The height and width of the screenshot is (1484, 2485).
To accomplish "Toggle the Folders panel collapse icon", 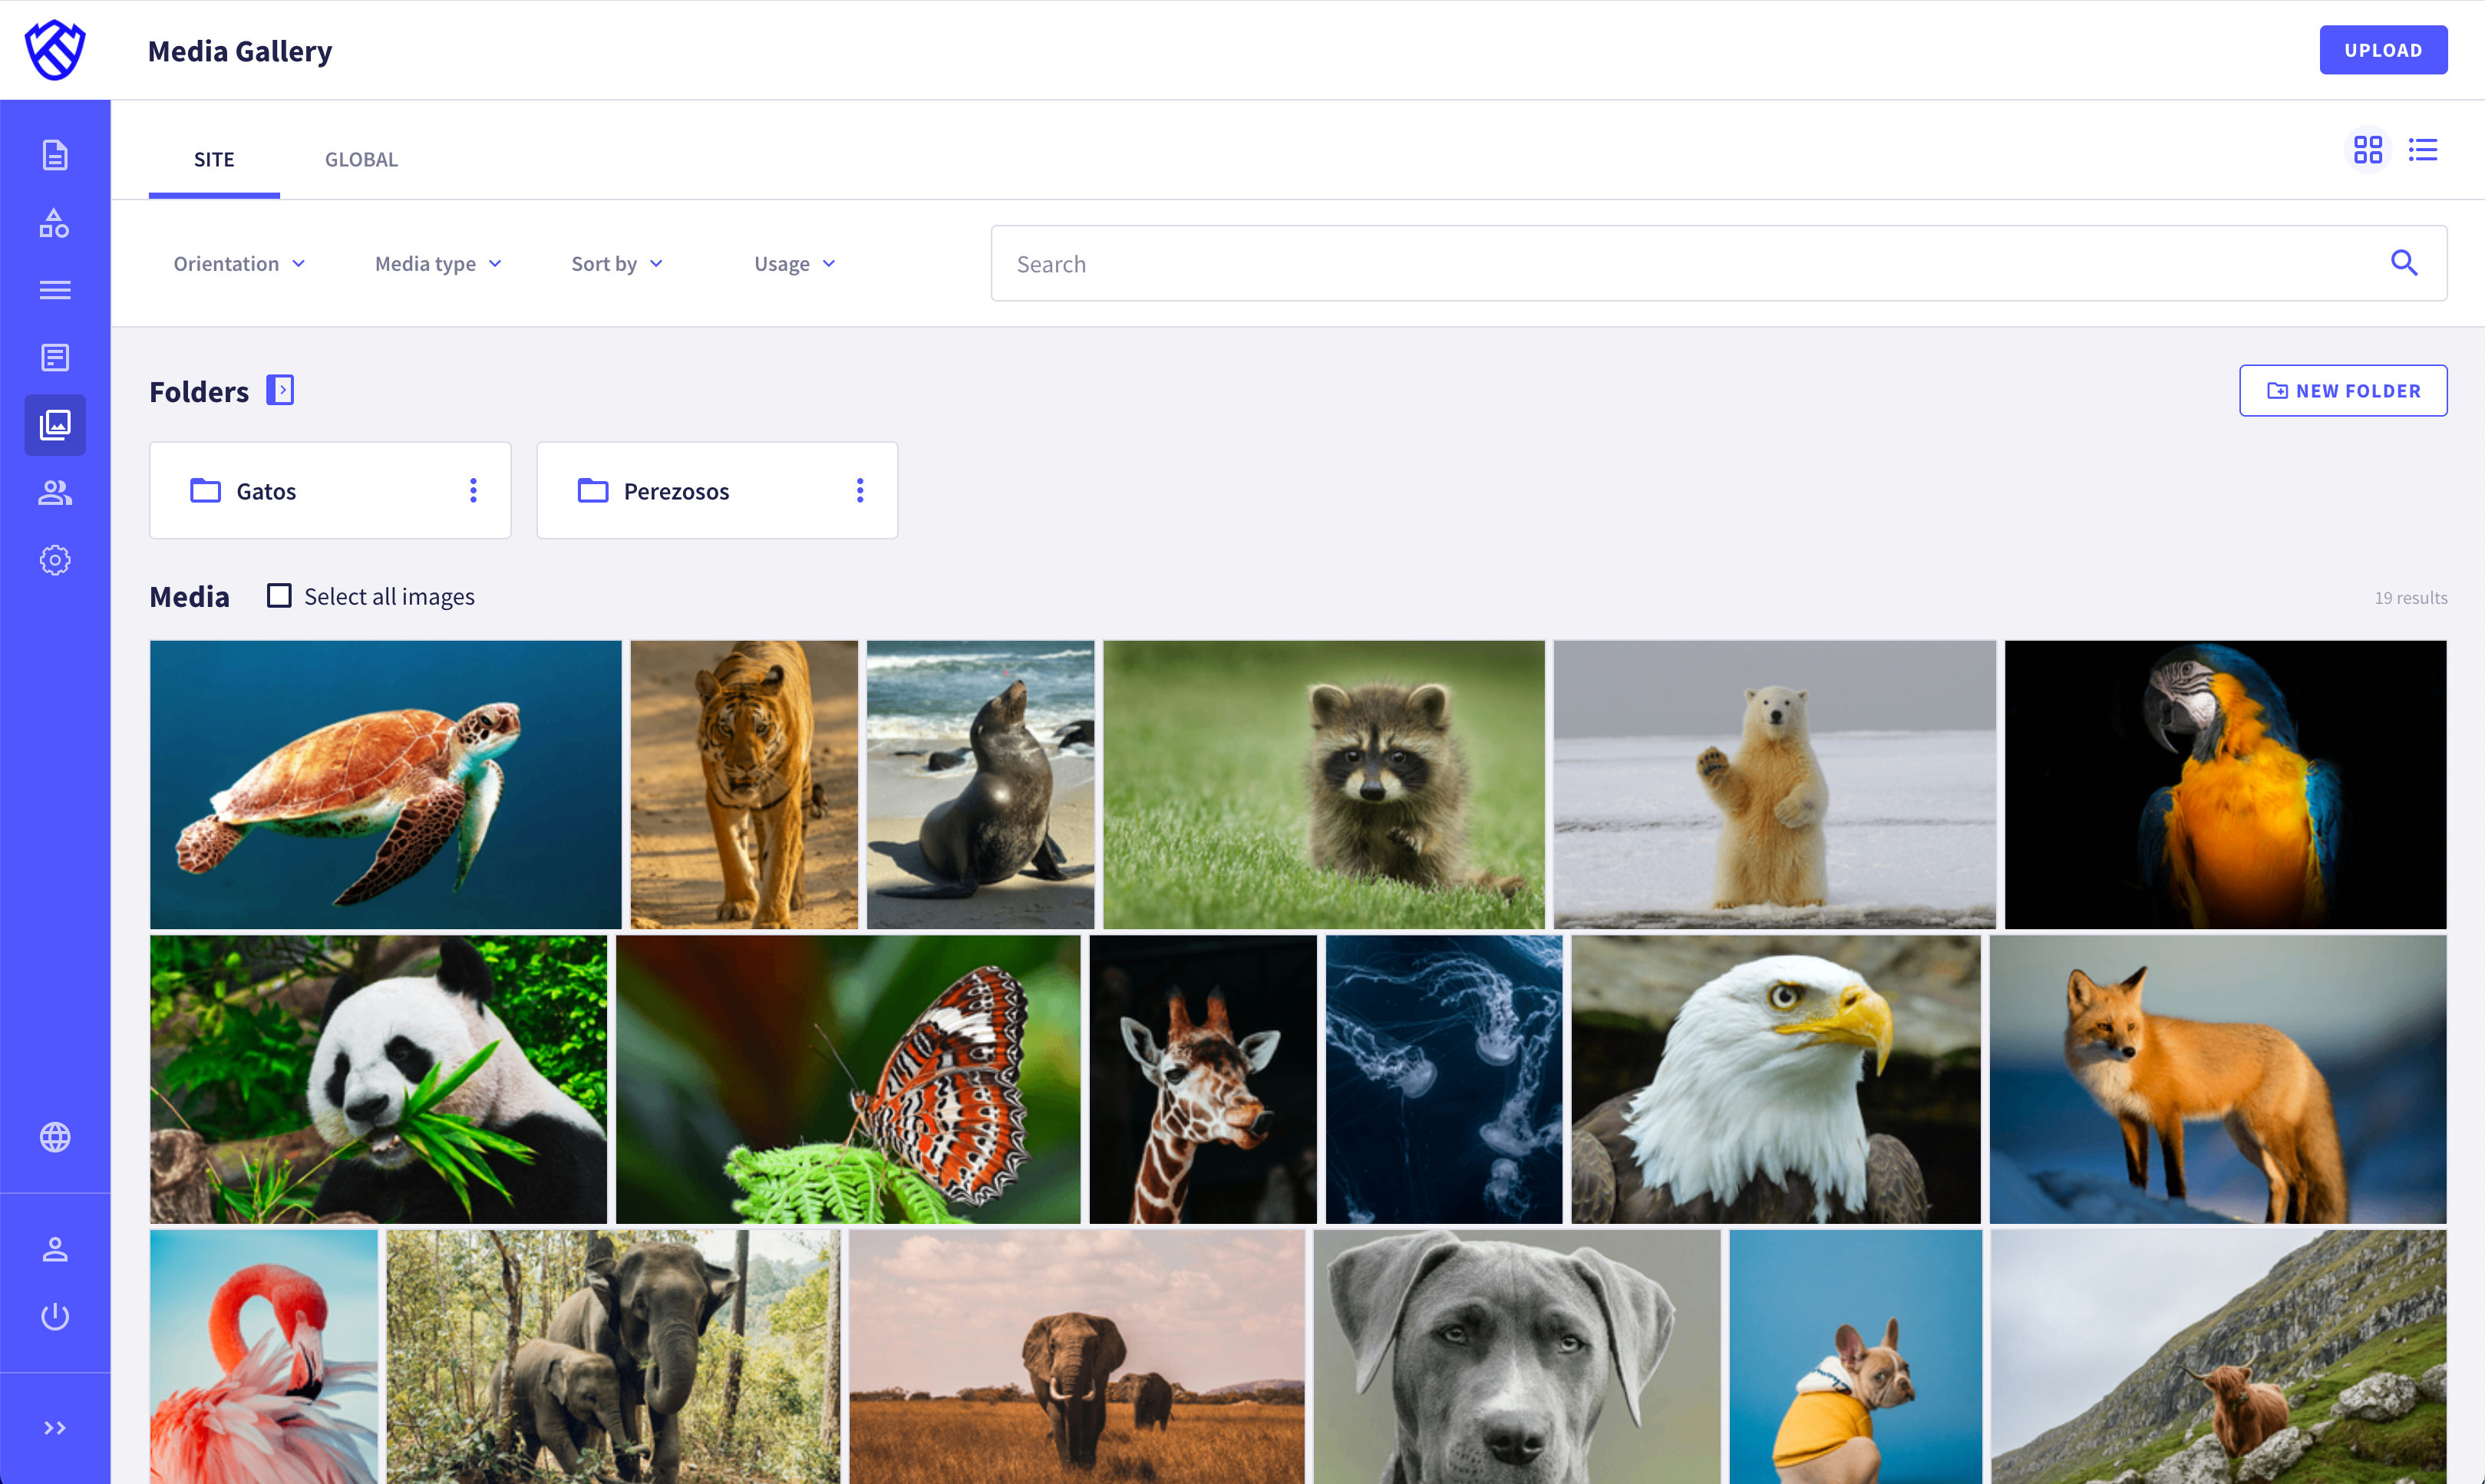I will click(x=280, y=390).
